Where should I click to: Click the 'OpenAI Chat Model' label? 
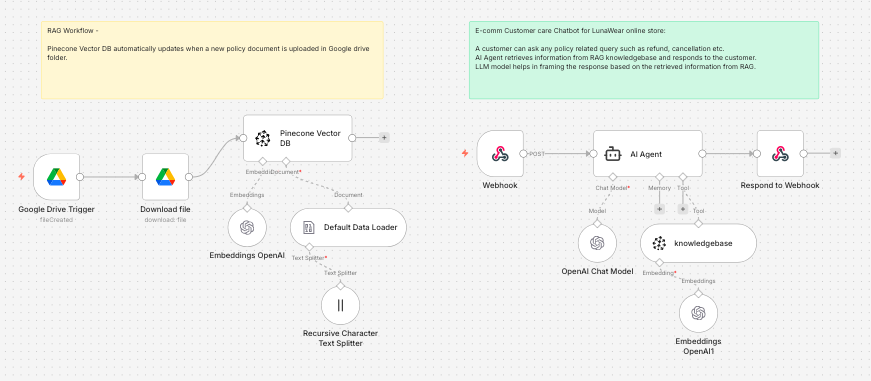(x=597, y=272)
